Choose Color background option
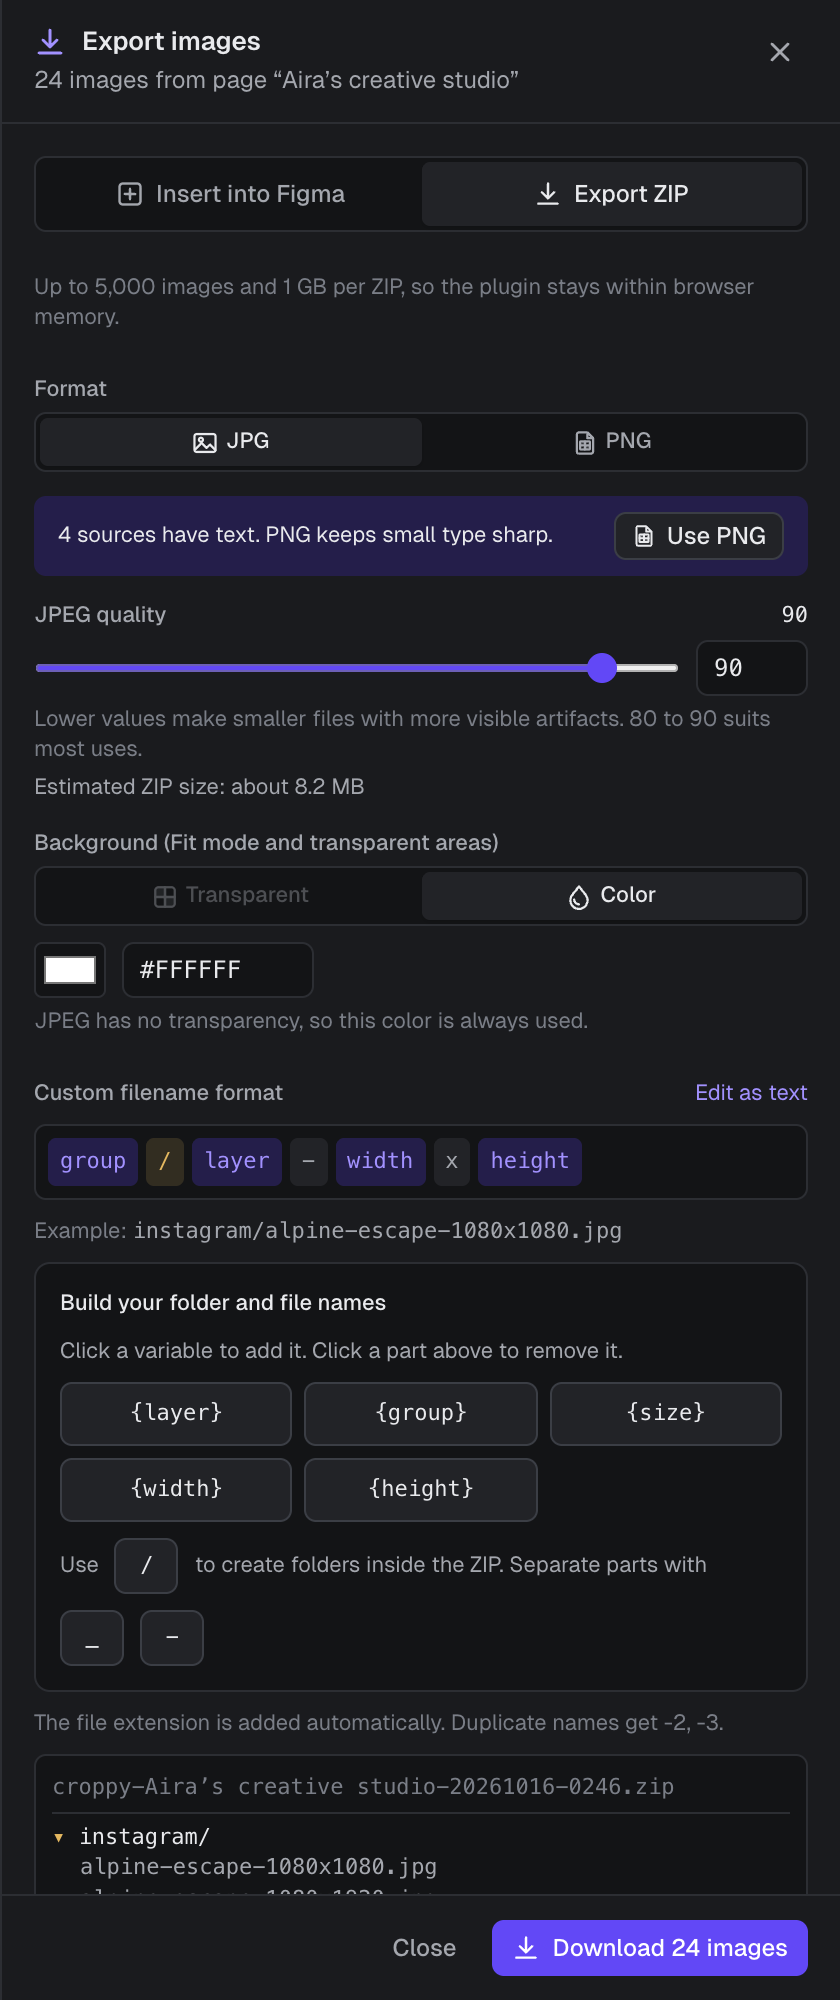 [x=612, y=896]
